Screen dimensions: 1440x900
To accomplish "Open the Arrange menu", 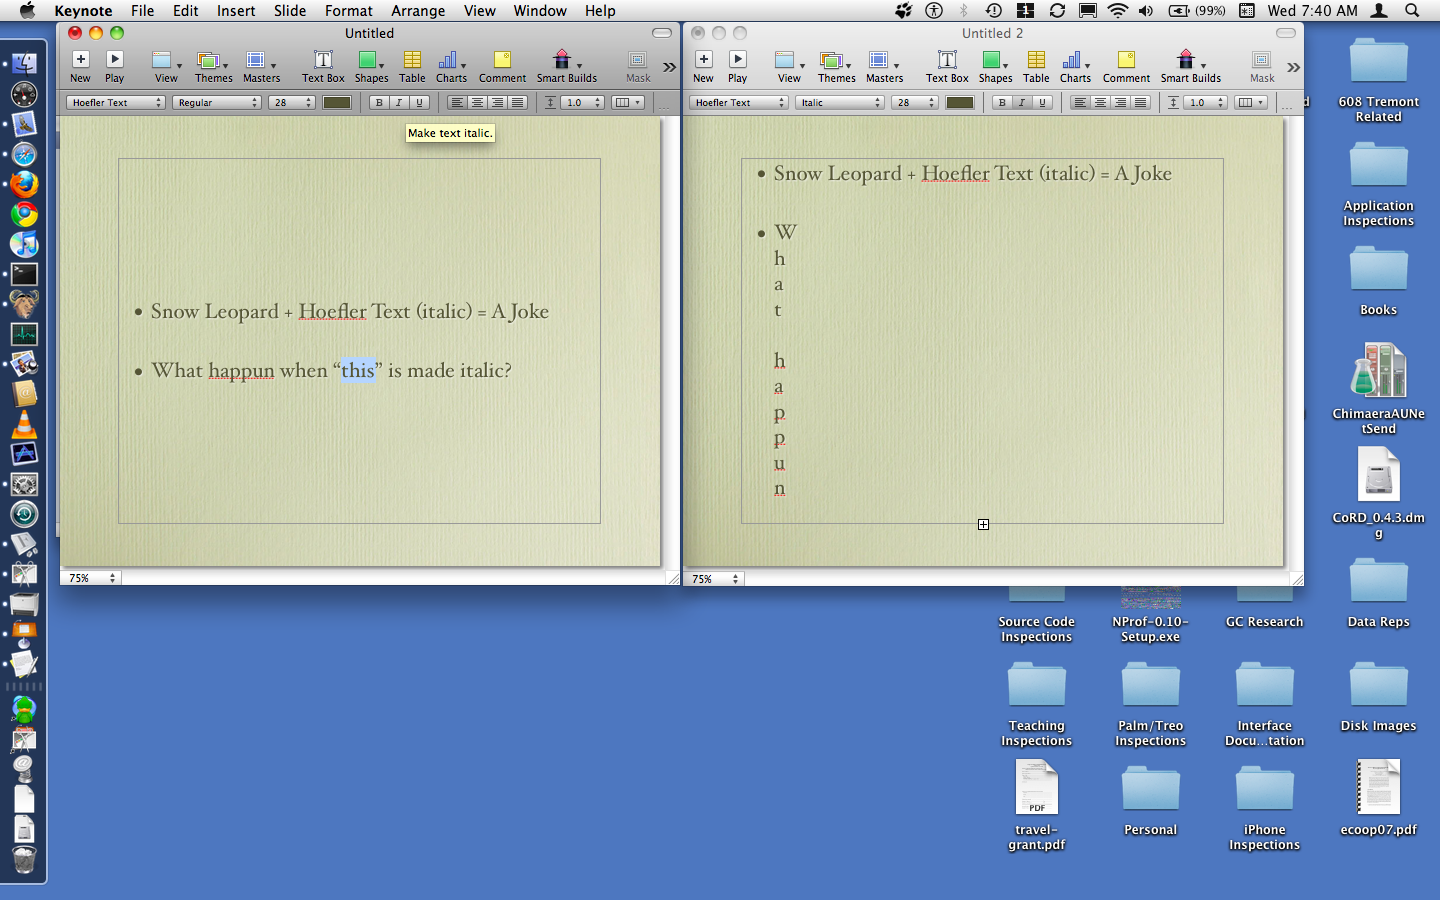I will 418,10.
